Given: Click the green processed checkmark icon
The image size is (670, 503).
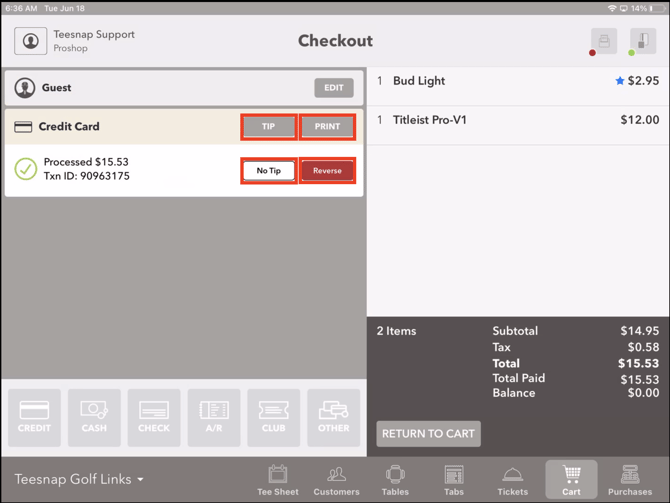Looking at the screenshot, I should [x=26, y=169].
